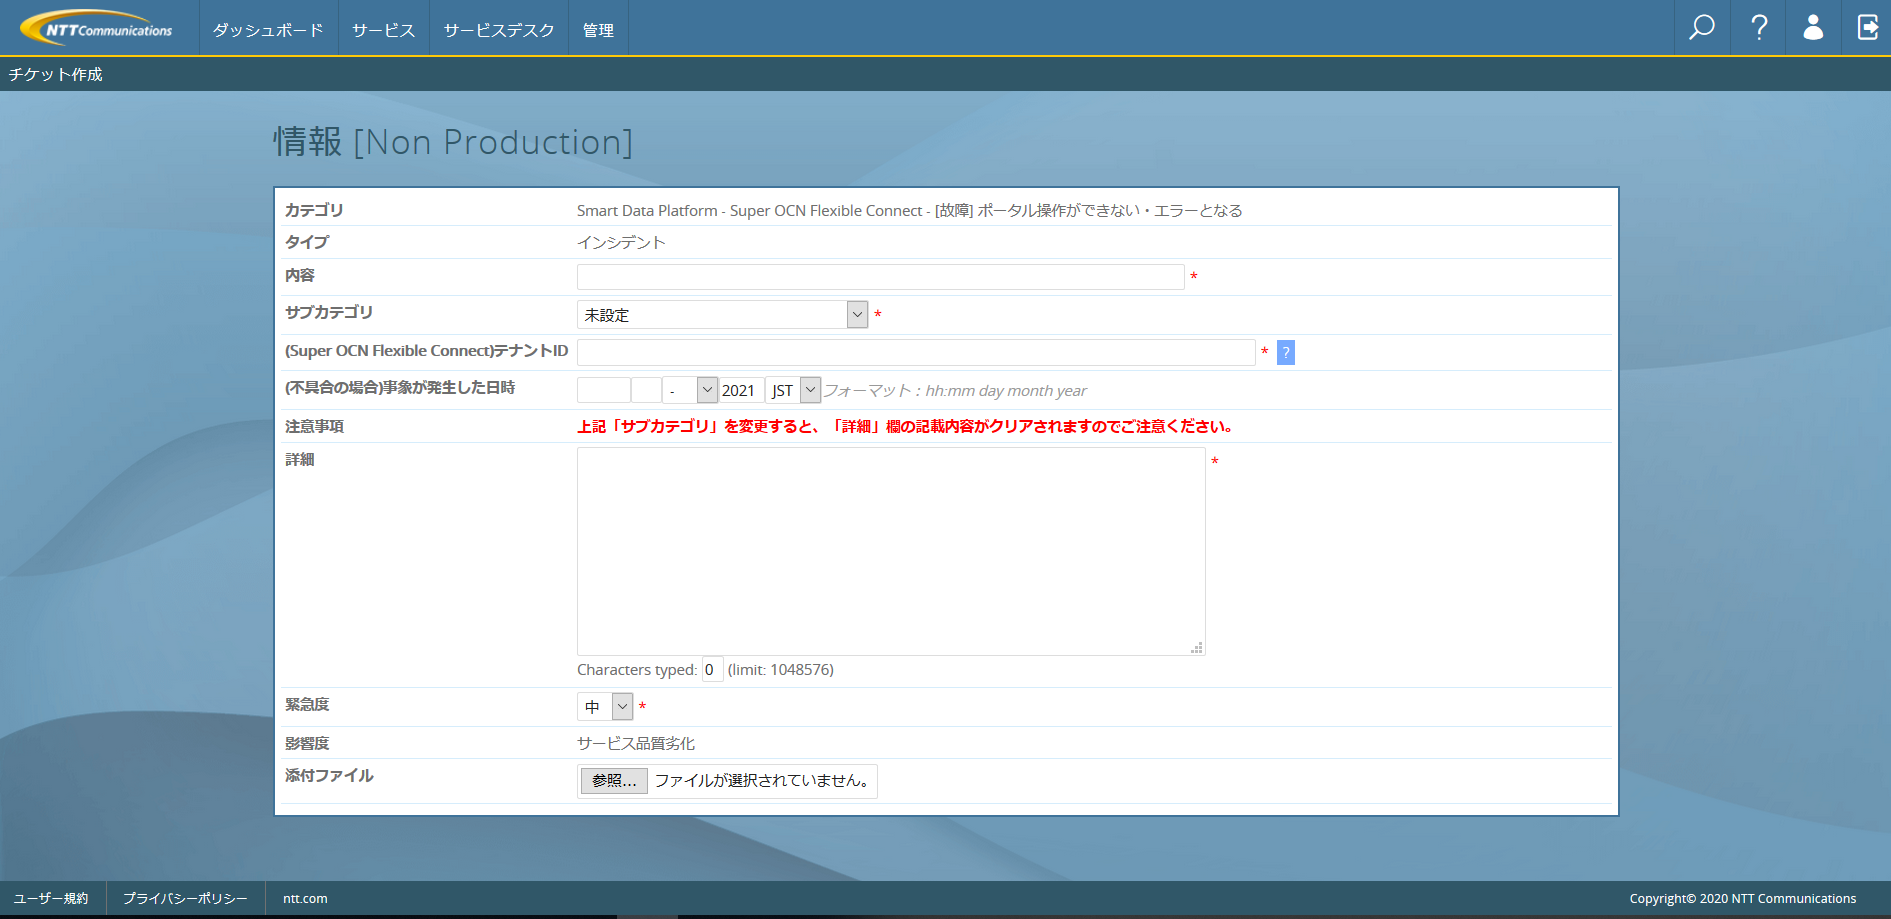This screenshot has width=1891, height=919.
Task: Click the blue help icon next to テナントID
Action: (1285, 352)
